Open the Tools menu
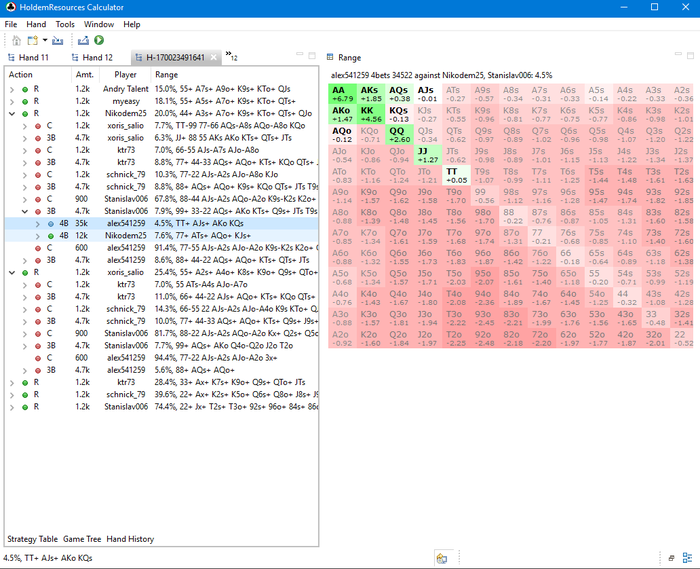Image resolution: width=700 pixels, height=569 pixels. coord(65,24)
